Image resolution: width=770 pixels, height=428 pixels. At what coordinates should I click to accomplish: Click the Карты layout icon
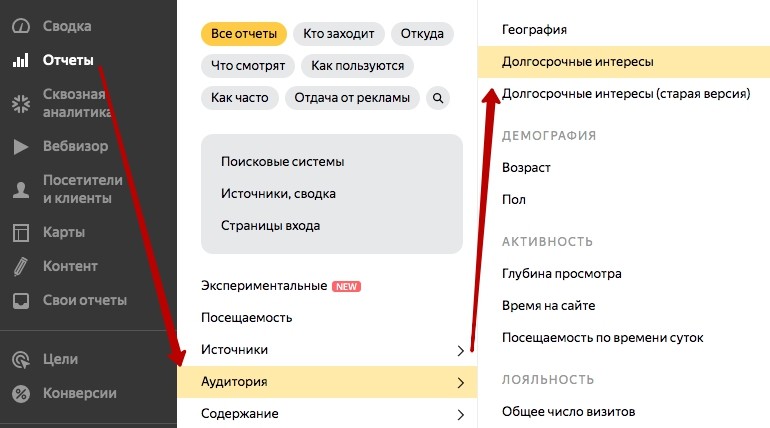coord(20,232)
